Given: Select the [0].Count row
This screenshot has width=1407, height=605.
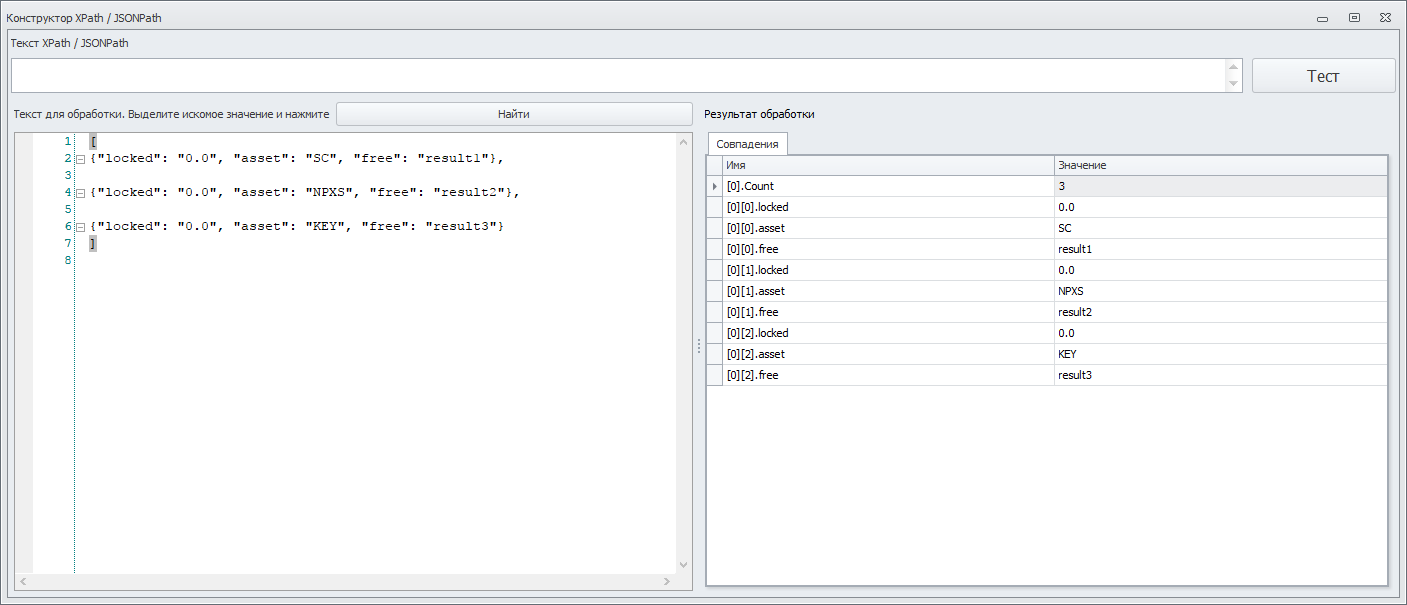Looking at the screenshot, I should 888,186.
